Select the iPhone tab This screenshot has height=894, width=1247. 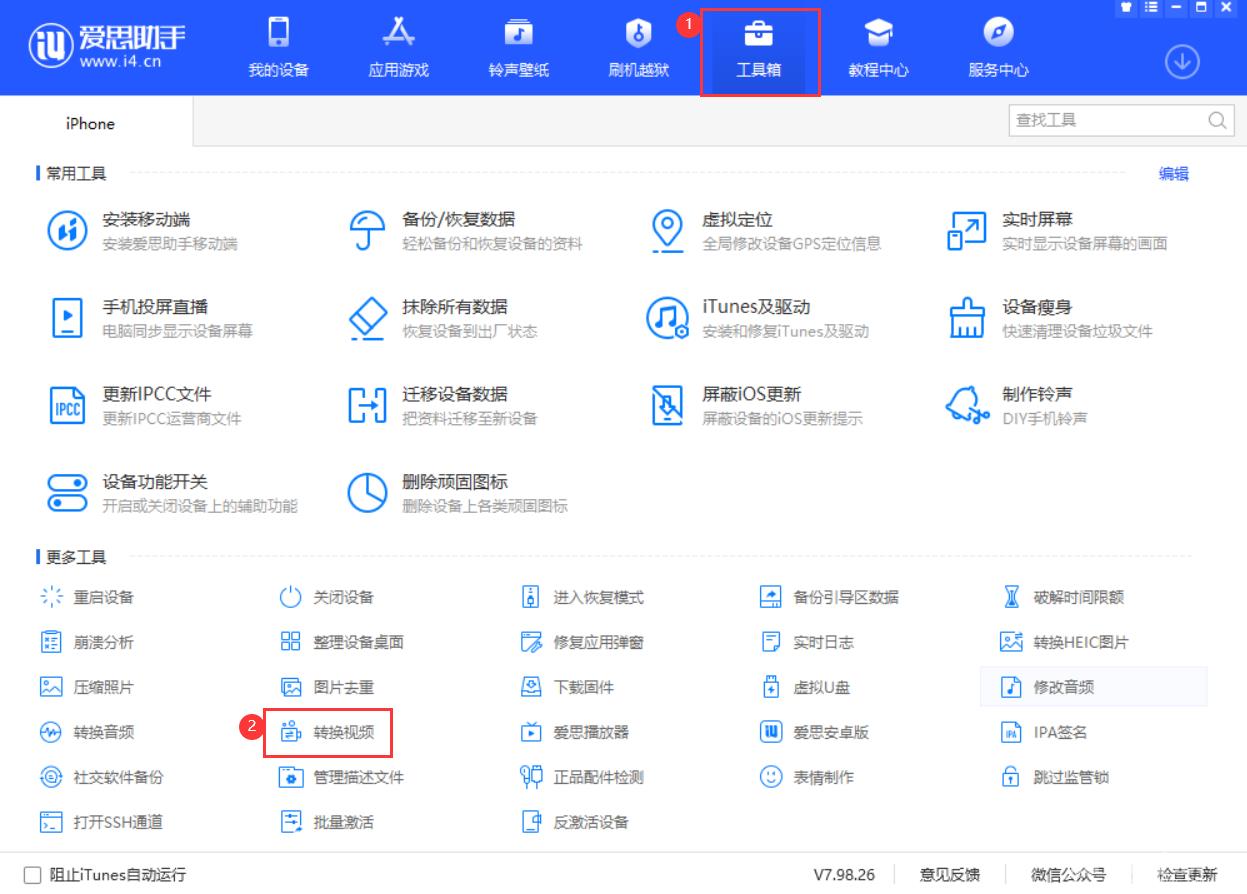tap(89, 124)
